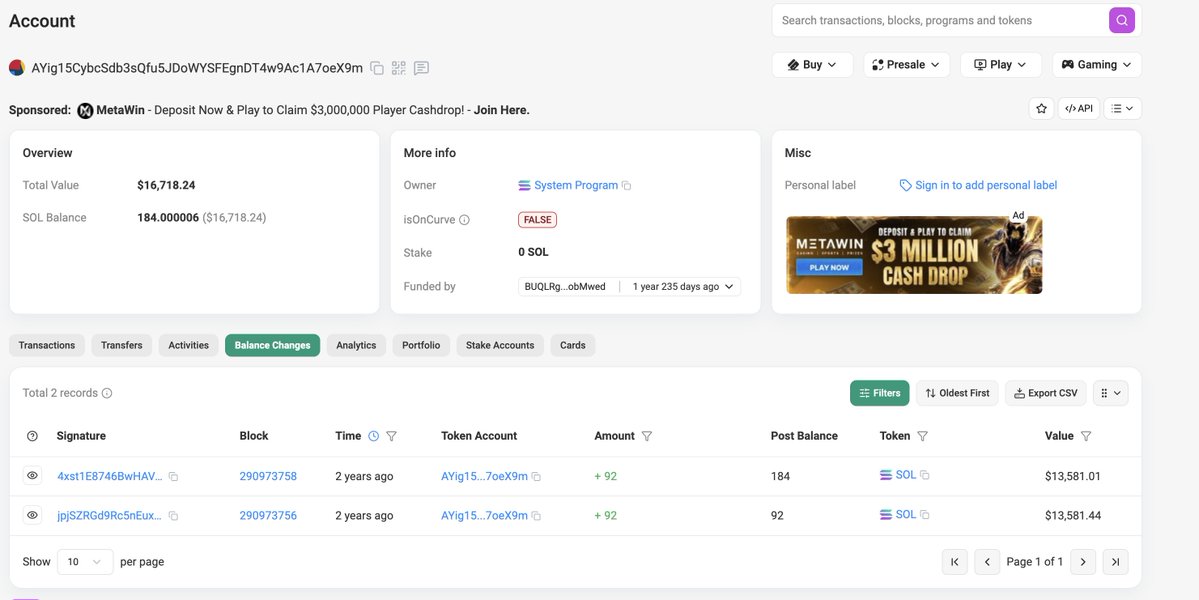Viewport: 1199px width, 600px height.
Task: Open rows per page dropdown showing 10
Action: point(85,562)
